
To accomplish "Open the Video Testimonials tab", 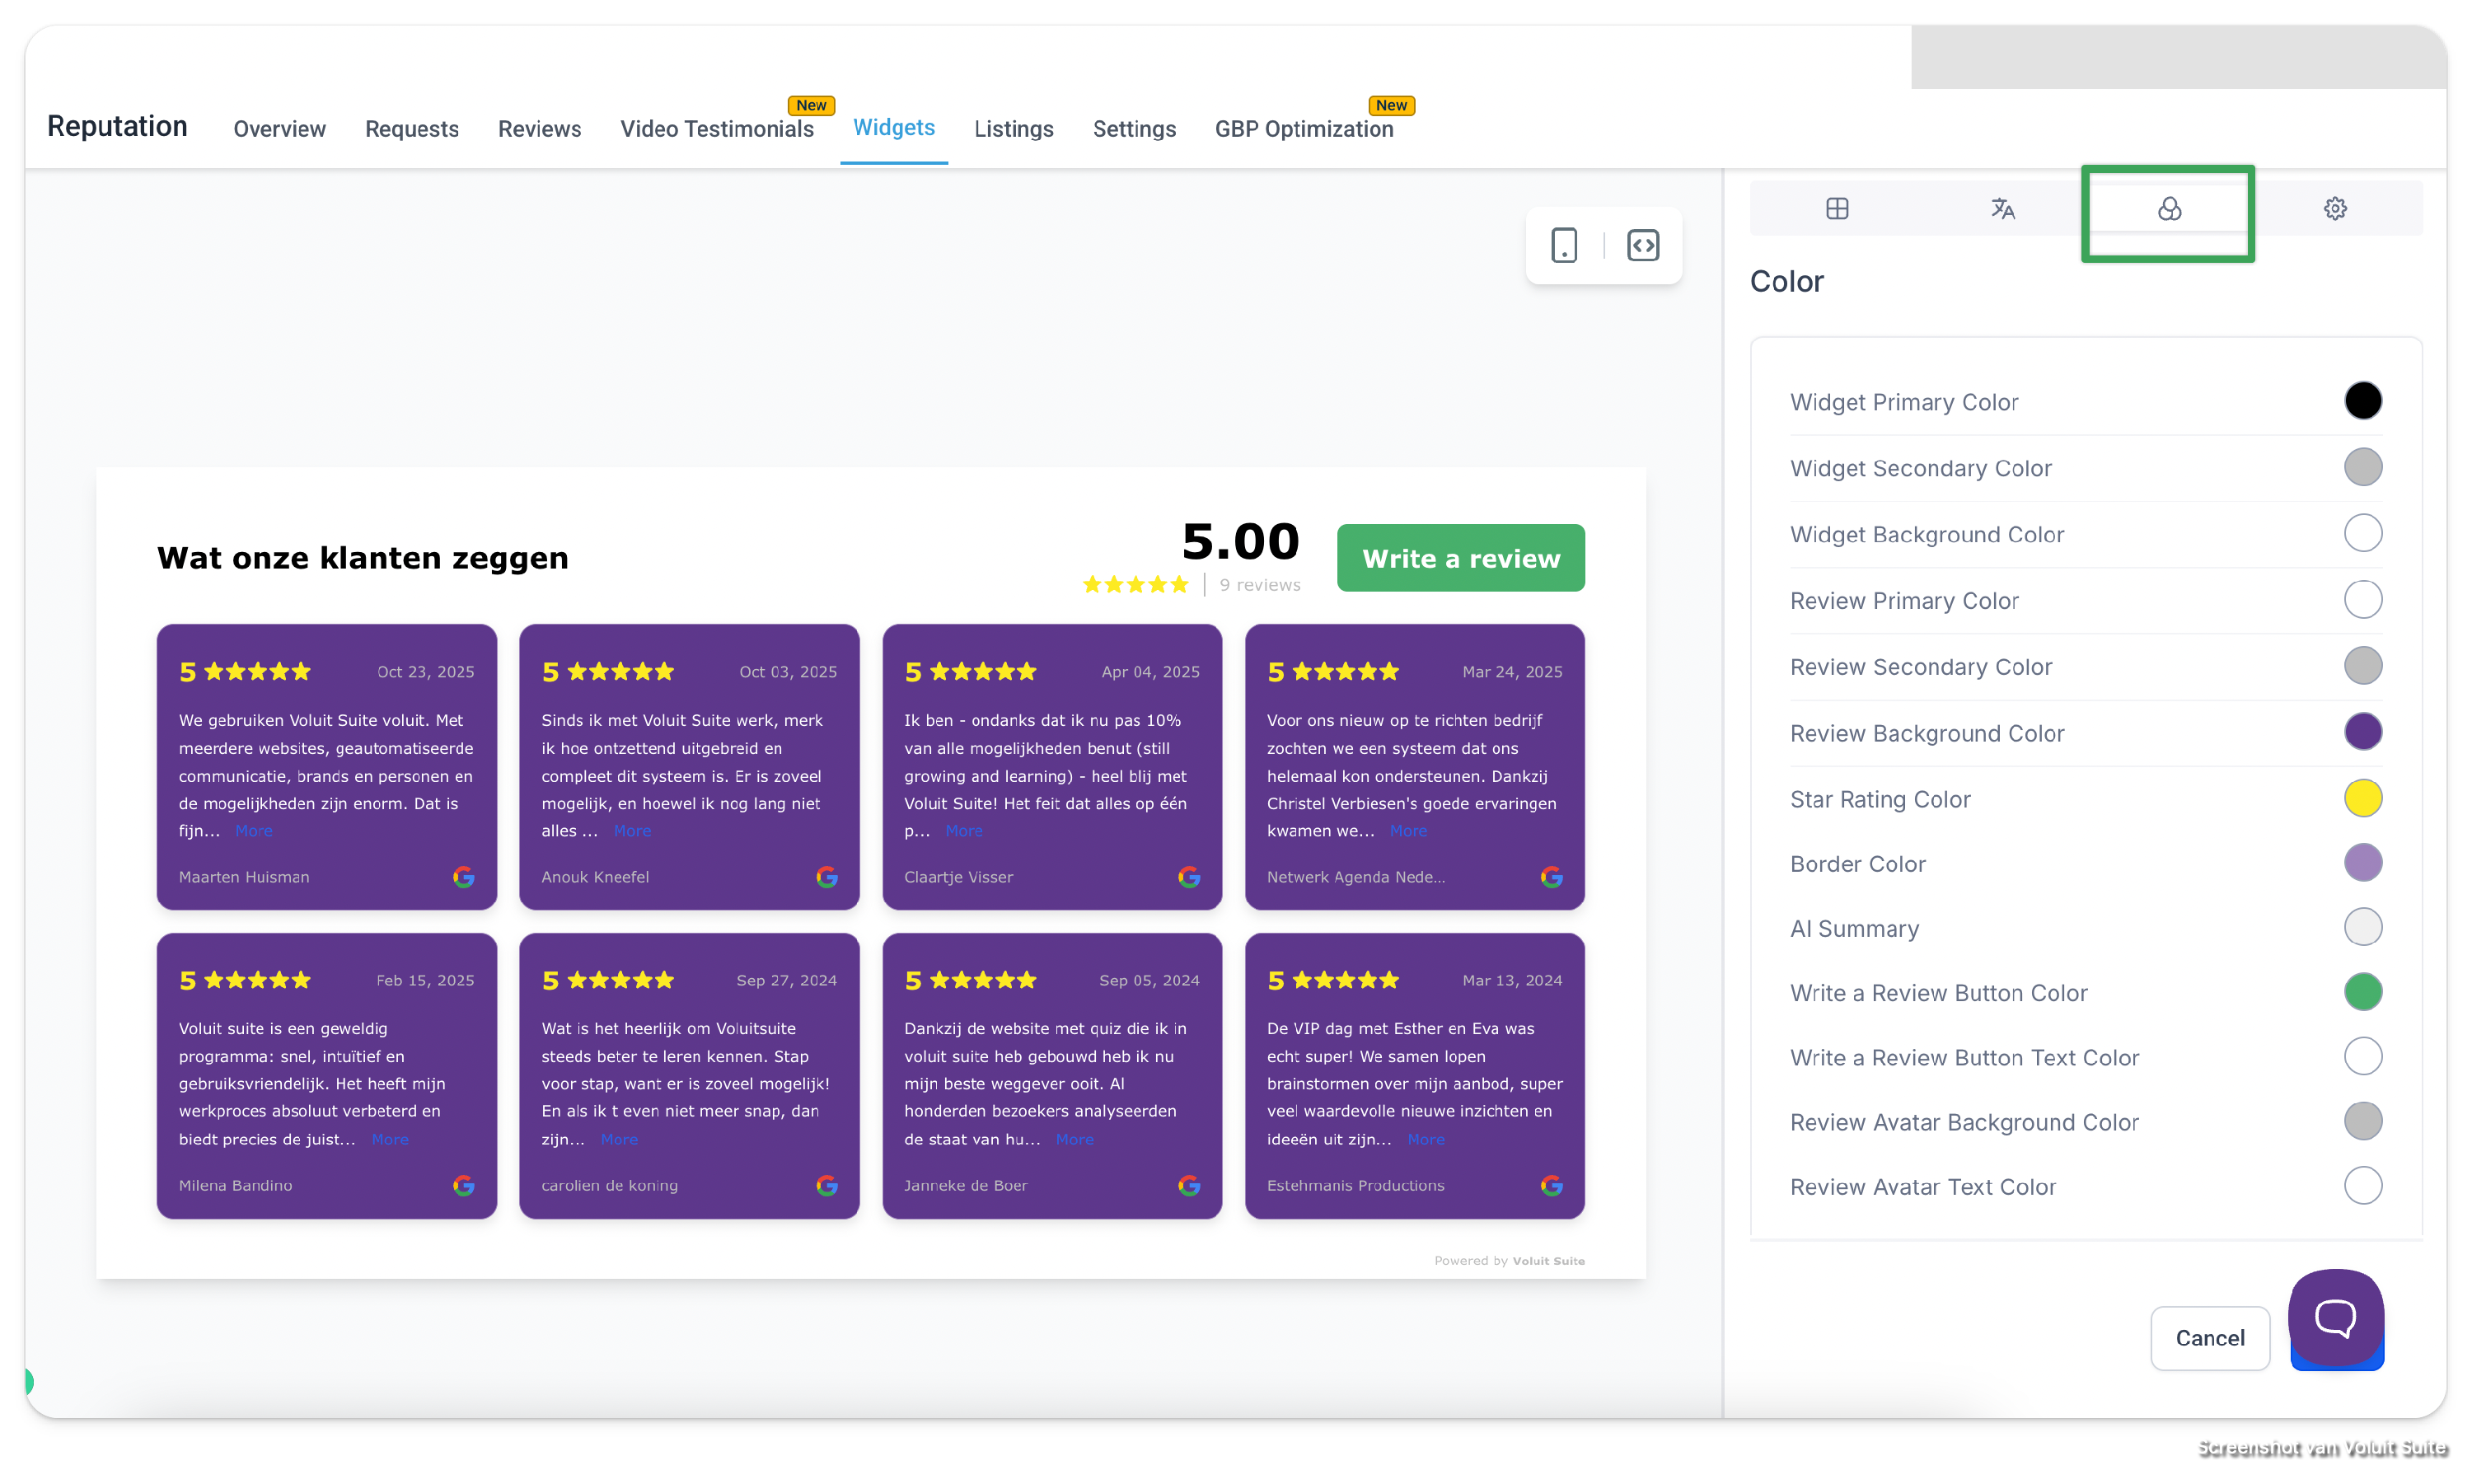I will 716,129.
